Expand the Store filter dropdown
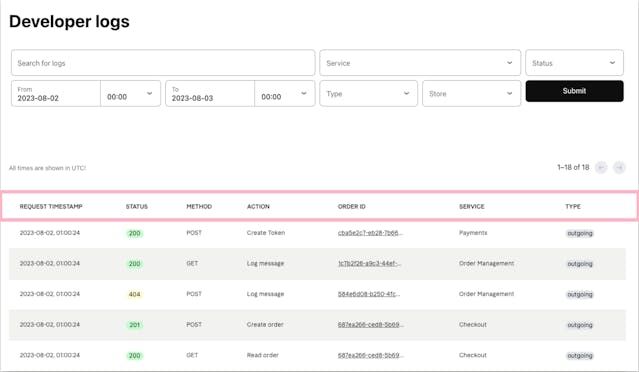 [472, 93]
